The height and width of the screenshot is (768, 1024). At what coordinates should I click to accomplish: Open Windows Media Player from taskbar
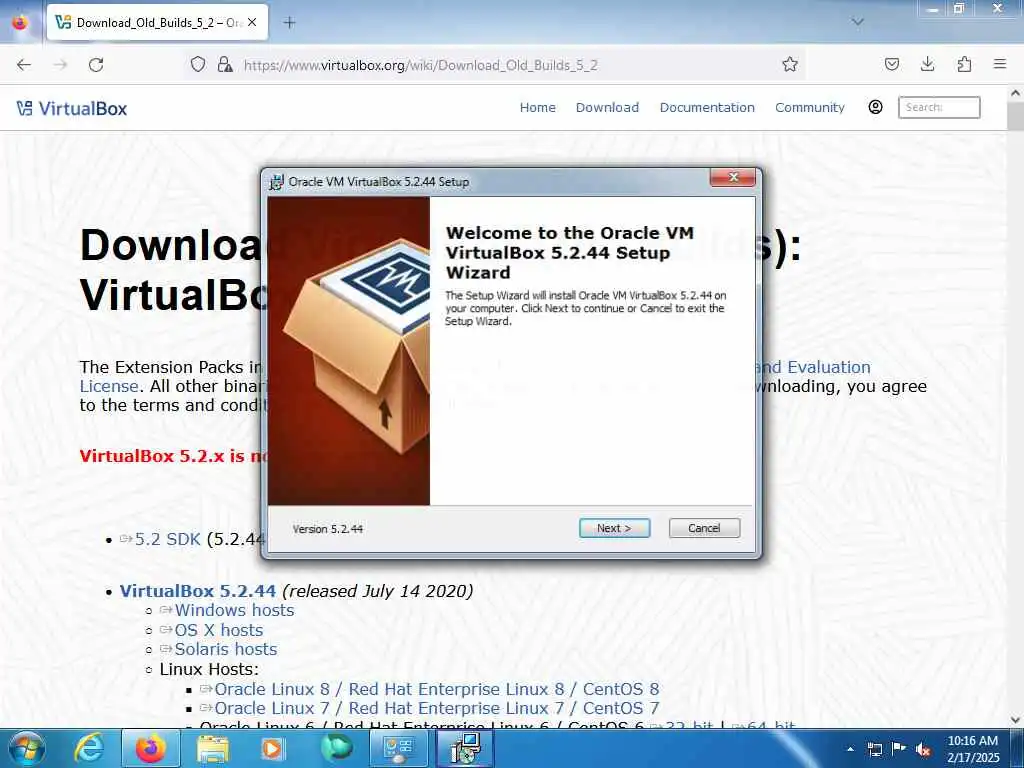[x=272, y=748]
